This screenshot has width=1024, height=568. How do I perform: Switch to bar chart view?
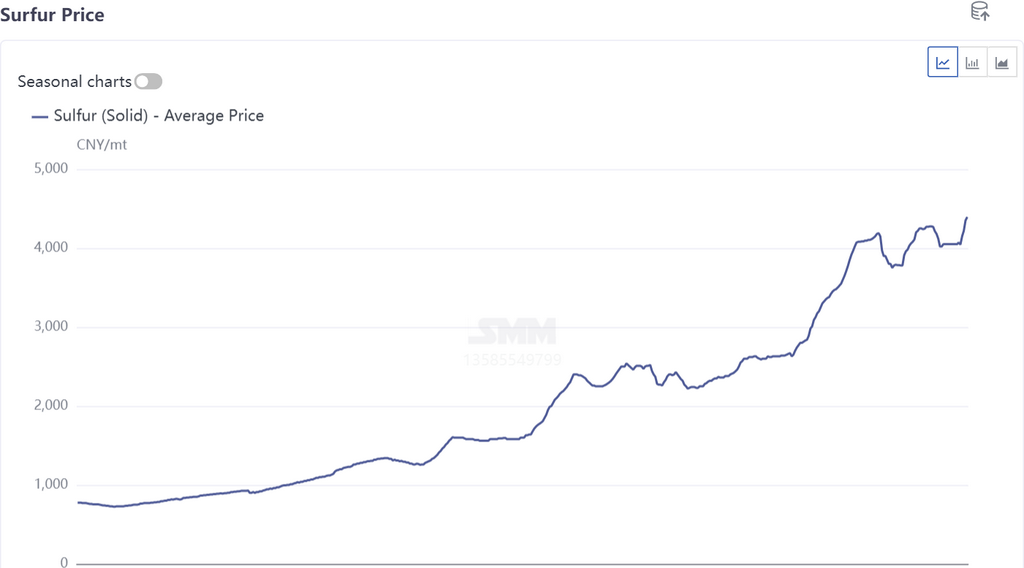[x=972, y=63]
